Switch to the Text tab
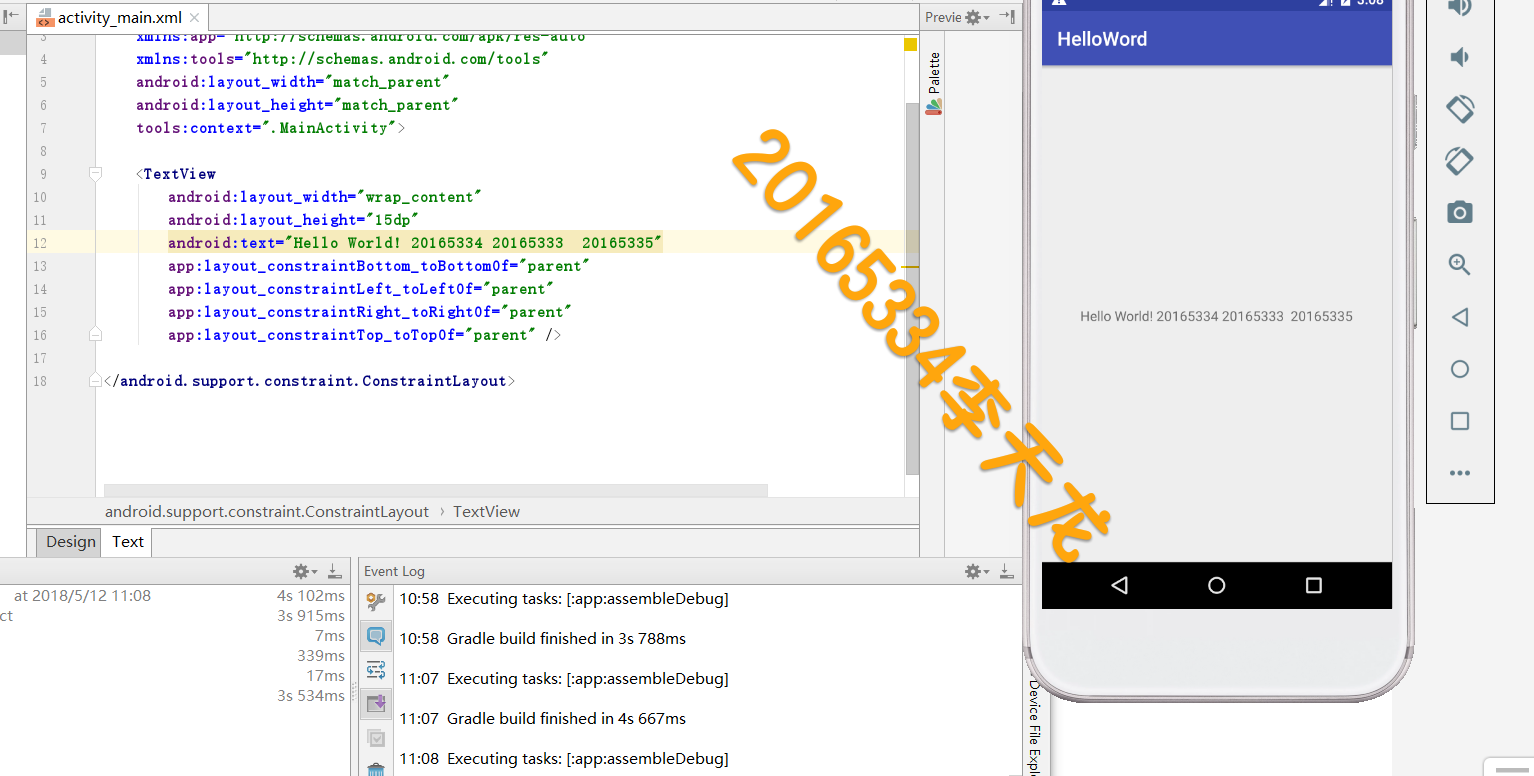Viewport: 1534px width, 776px height. pos(128,542)
